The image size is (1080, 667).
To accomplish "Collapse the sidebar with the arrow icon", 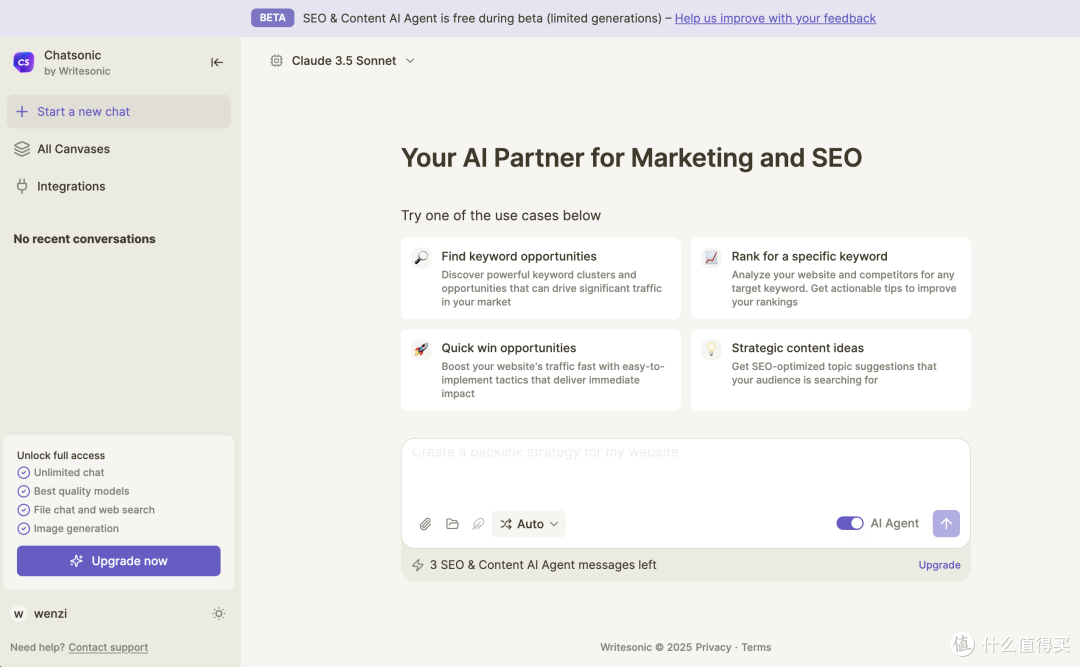I will 217,62.
